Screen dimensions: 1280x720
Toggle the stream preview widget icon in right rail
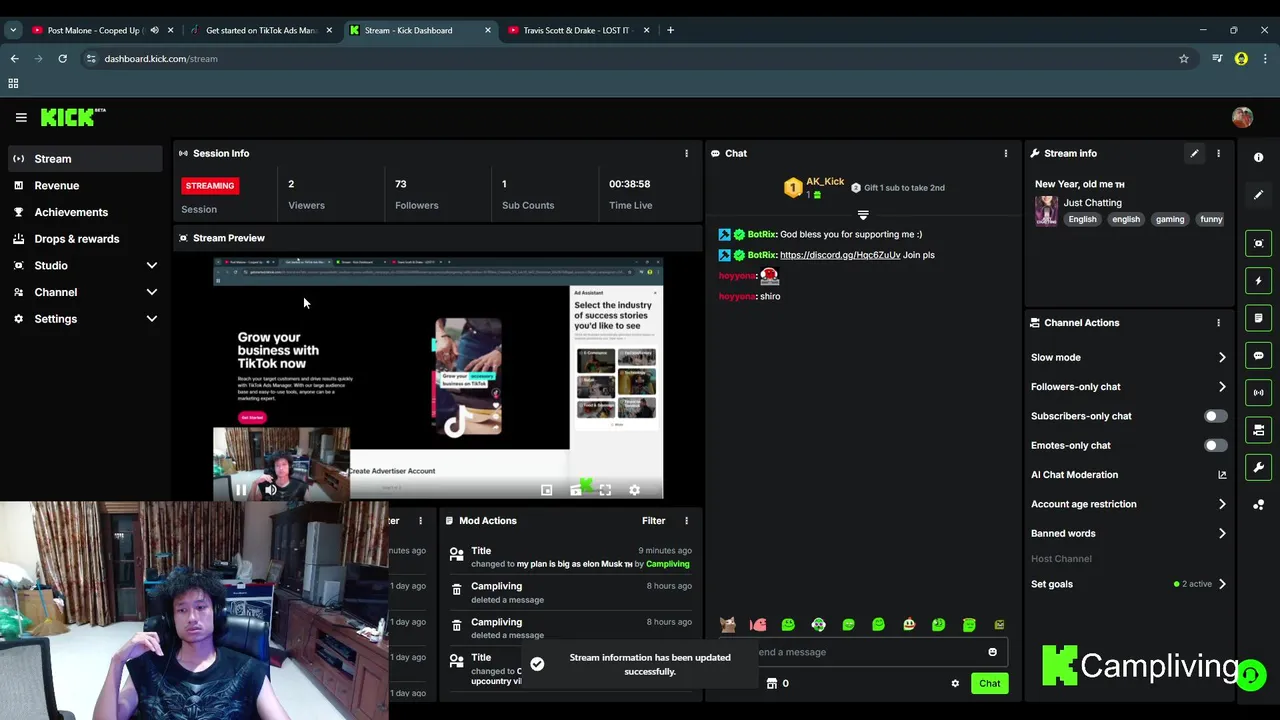click(1258, 243)
